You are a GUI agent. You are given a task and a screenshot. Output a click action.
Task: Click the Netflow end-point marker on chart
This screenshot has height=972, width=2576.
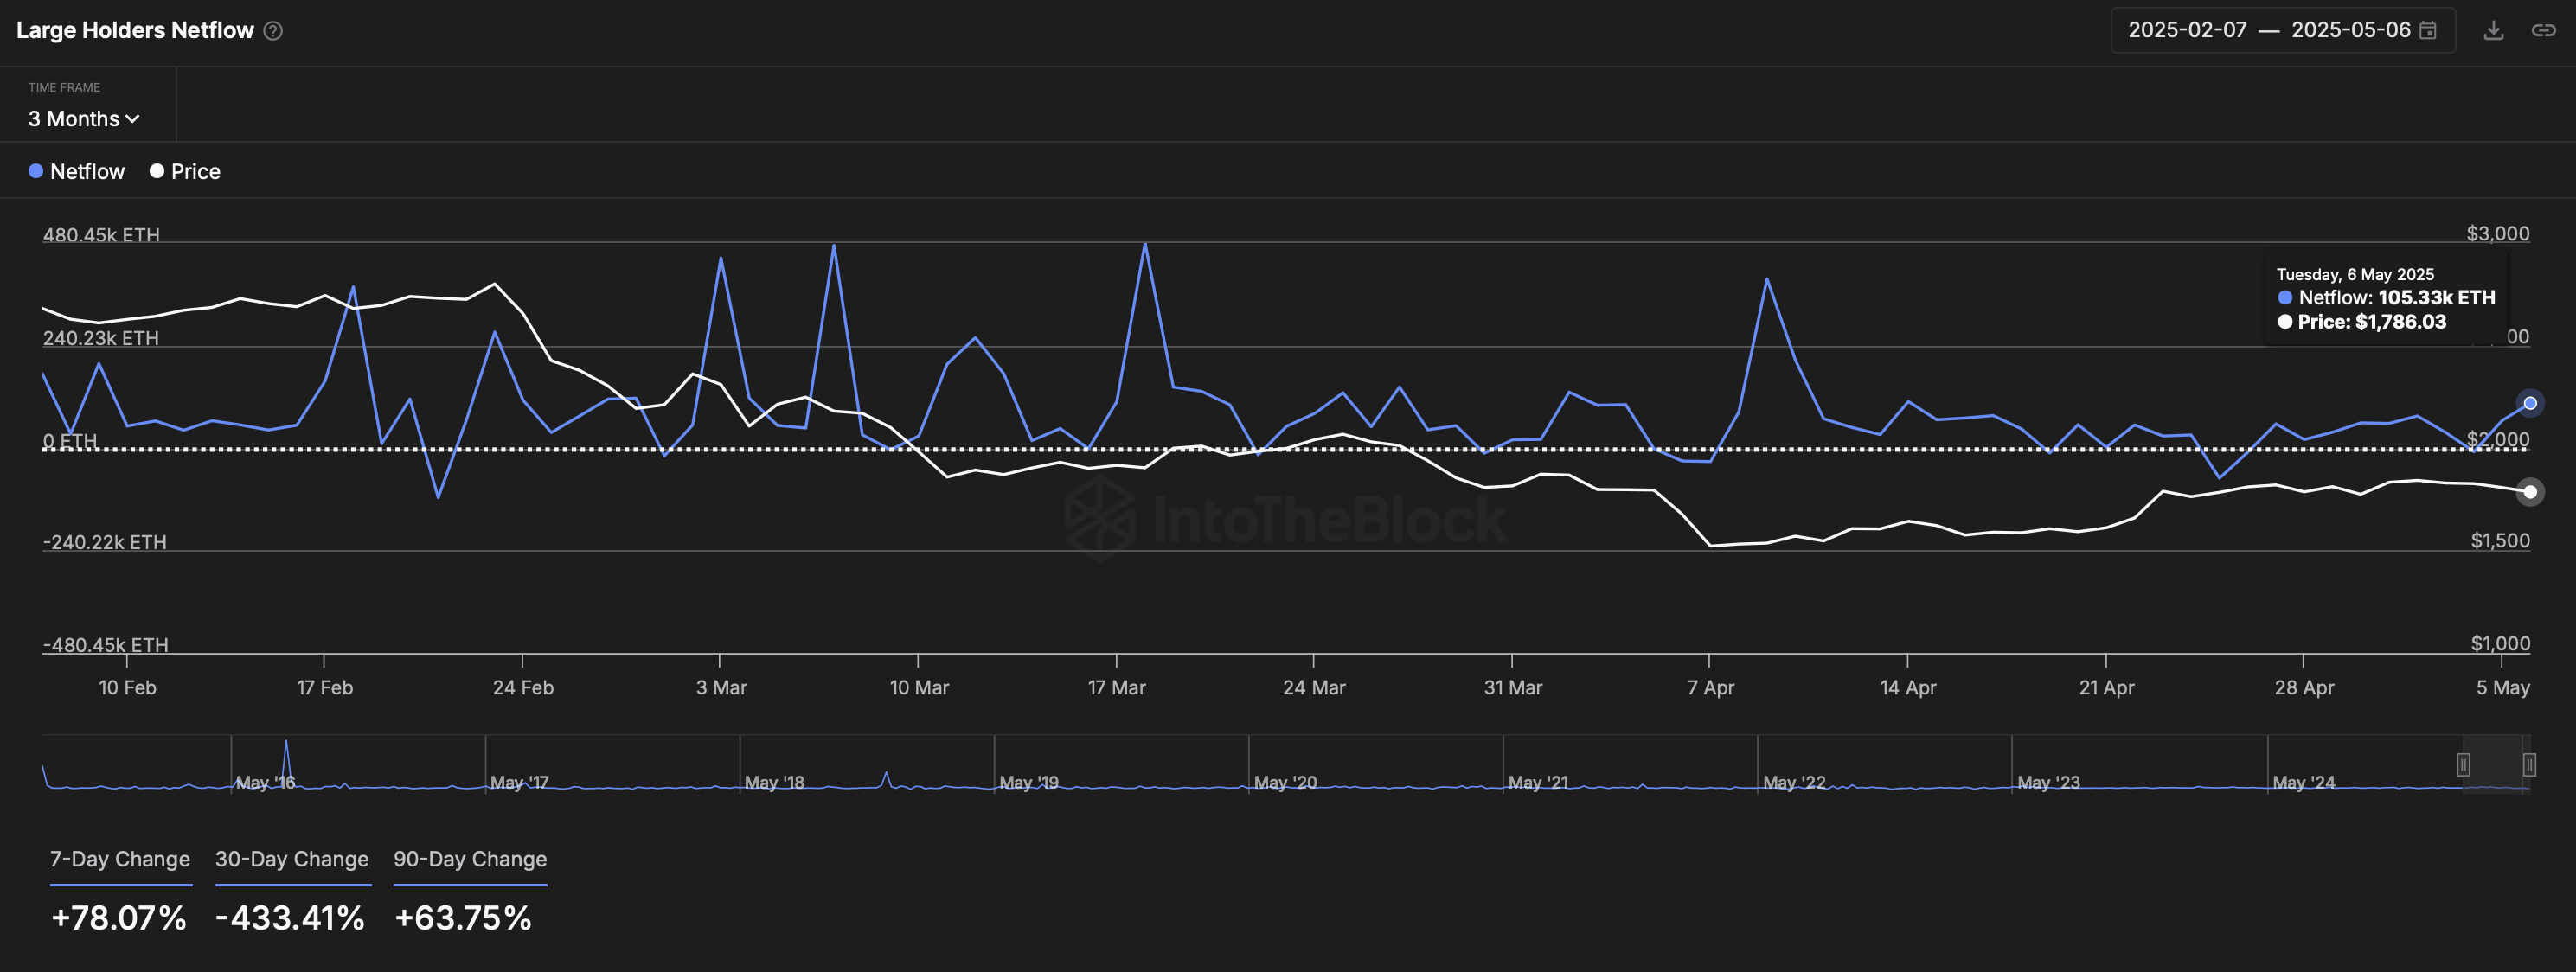(x=2529, y=404)
